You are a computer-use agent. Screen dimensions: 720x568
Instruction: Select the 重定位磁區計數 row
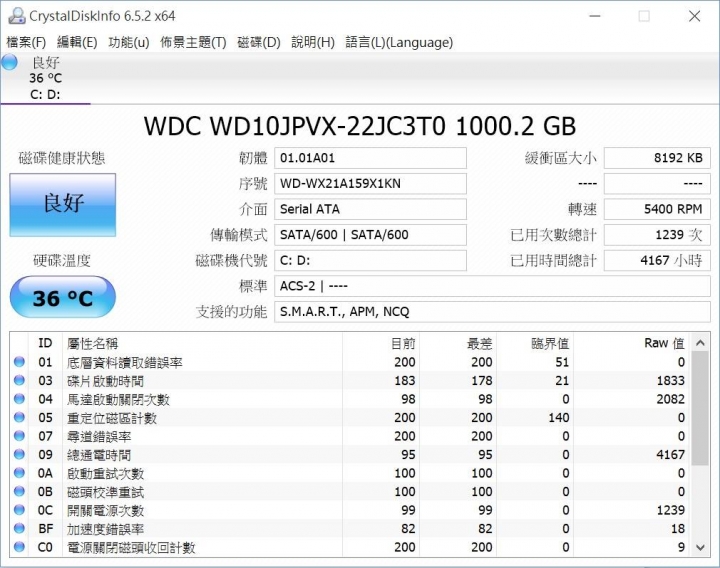coord(351,417)
